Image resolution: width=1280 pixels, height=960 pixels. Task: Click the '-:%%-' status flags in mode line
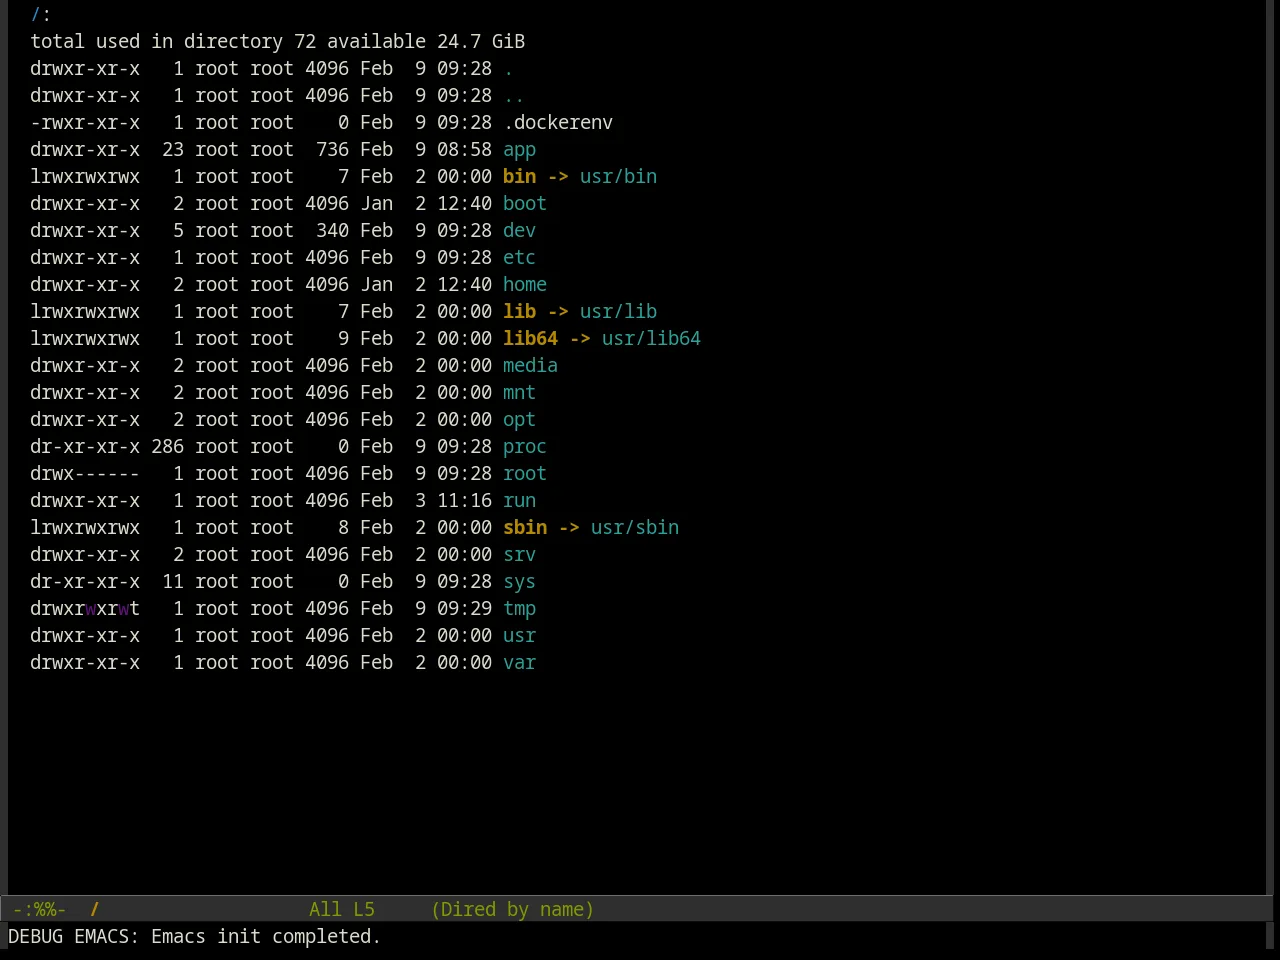click(39, 909)
